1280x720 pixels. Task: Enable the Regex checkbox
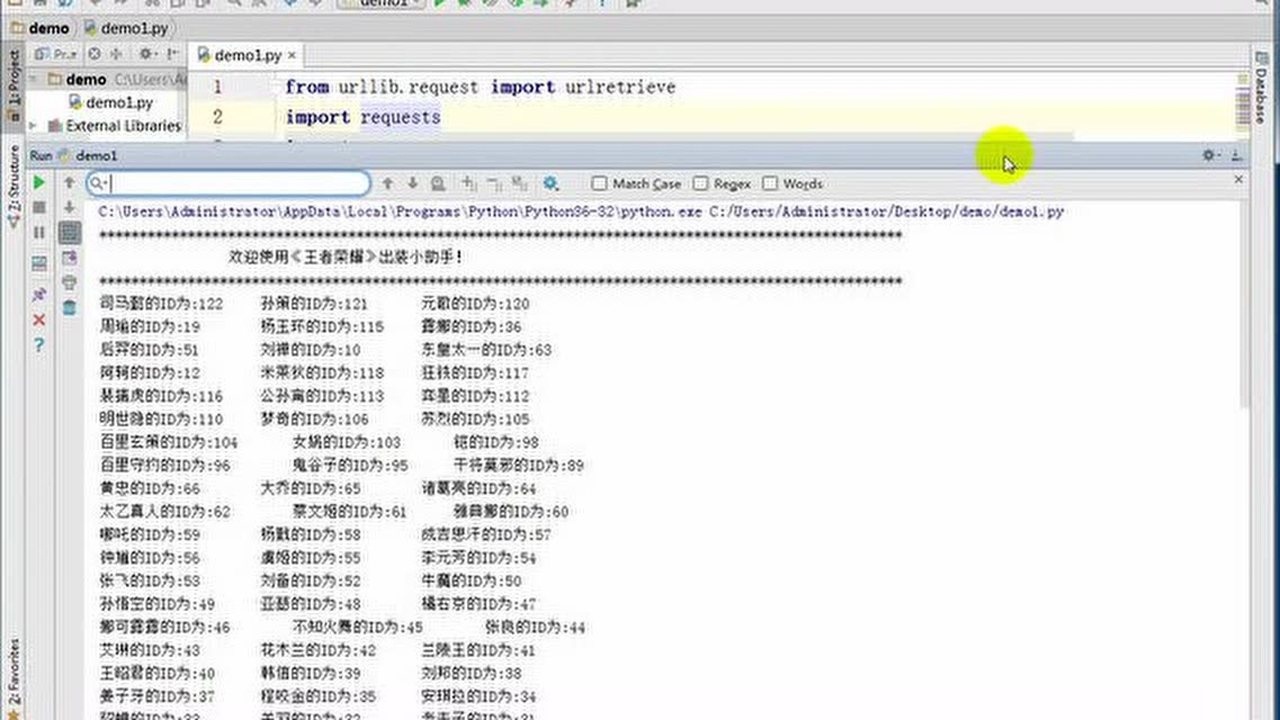pos(700,184)
